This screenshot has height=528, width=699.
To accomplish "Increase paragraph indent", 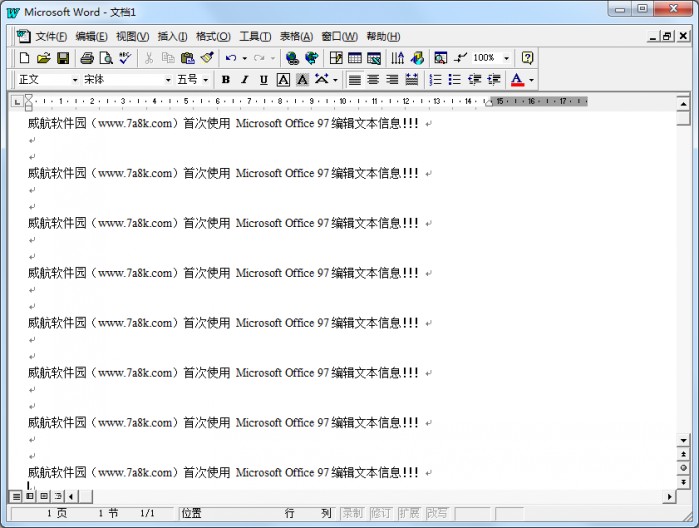I will [x=493, y=80].
